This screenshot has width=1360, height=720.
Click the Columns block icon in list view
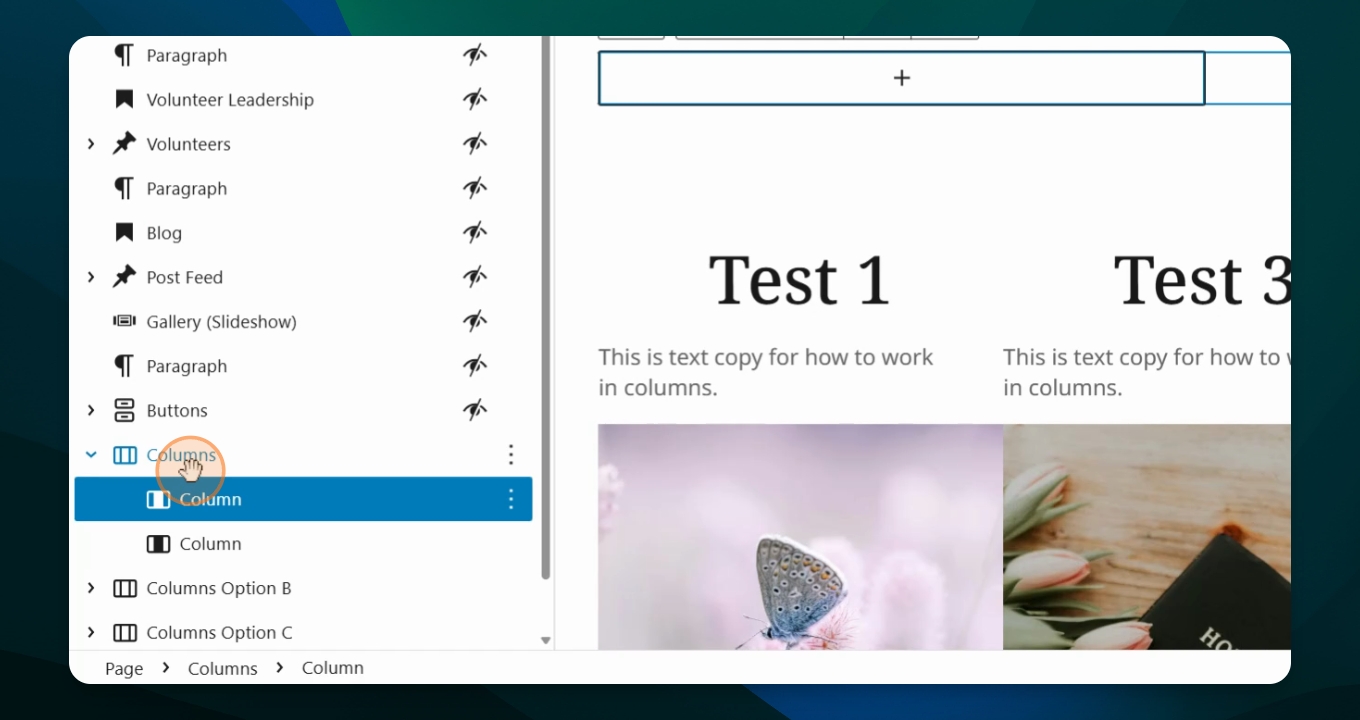124,455
